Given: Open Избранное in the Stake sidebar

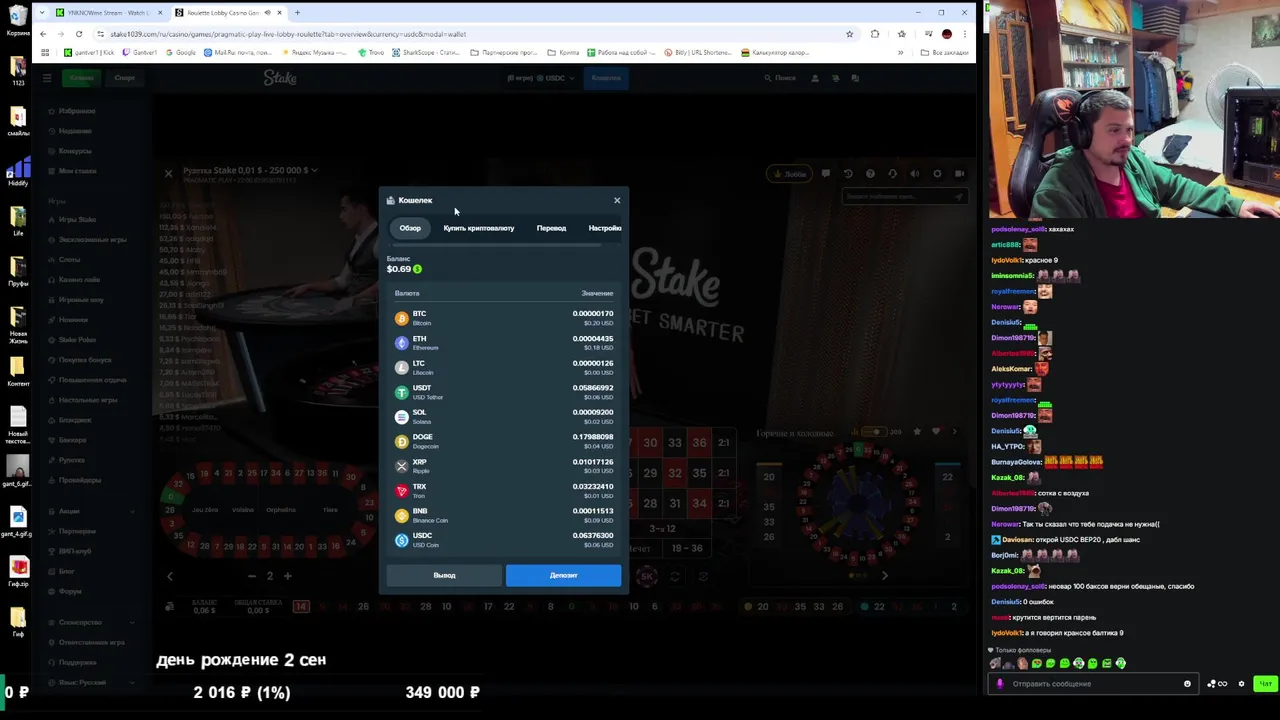Looking at the screenshot, I should tap(76, 111).
